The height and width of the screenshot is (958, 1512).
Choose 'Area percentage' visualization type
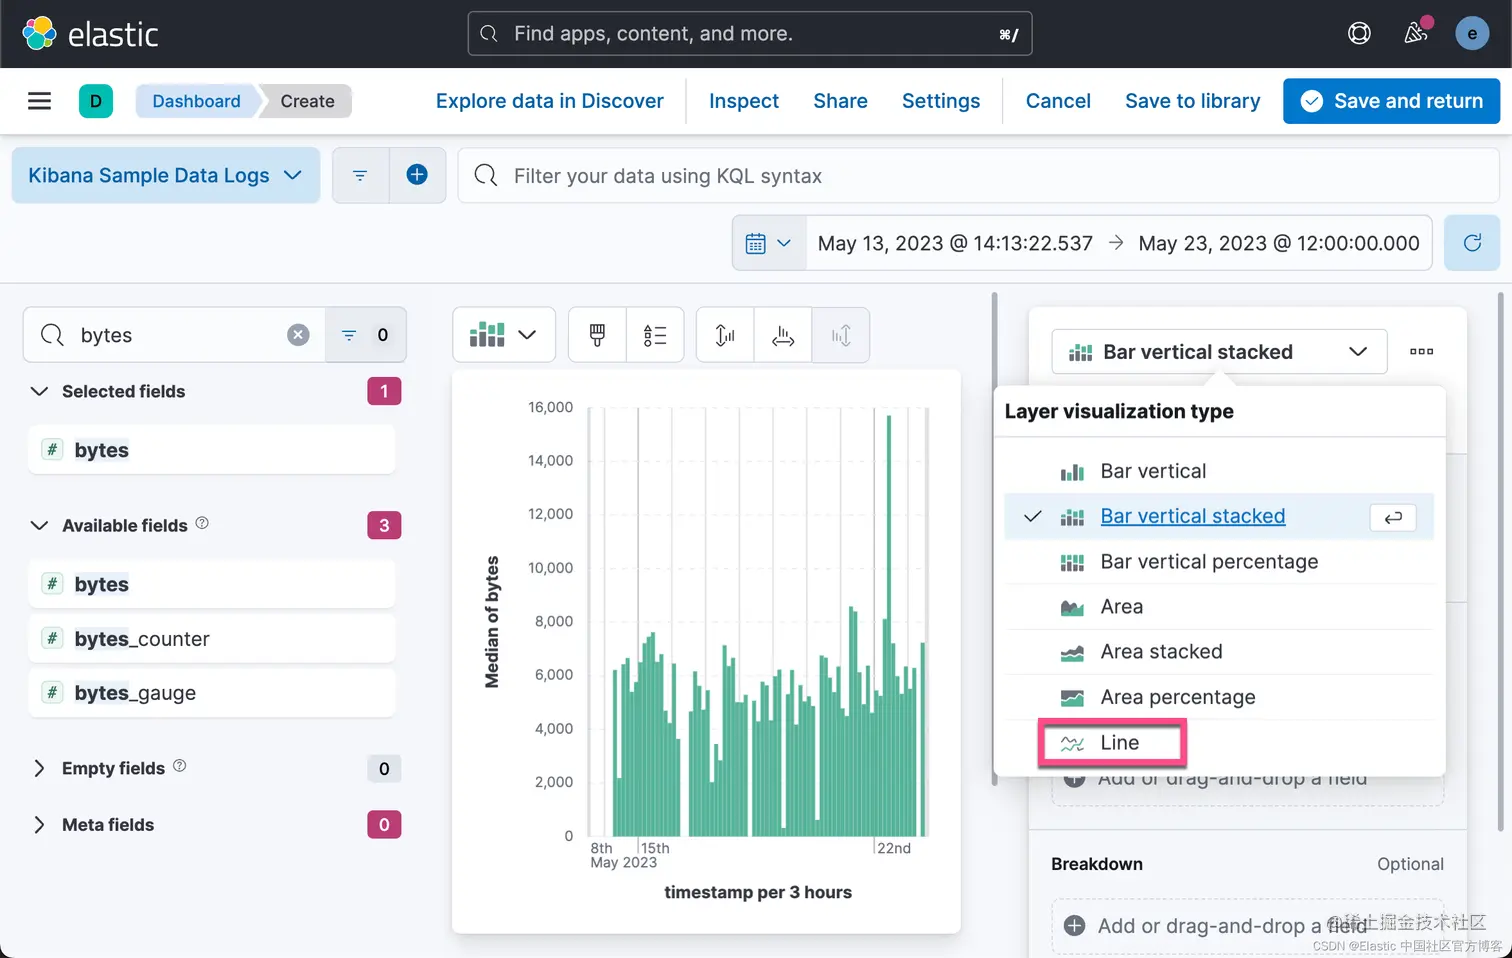pyautogui.click(x=1219, y=697)
